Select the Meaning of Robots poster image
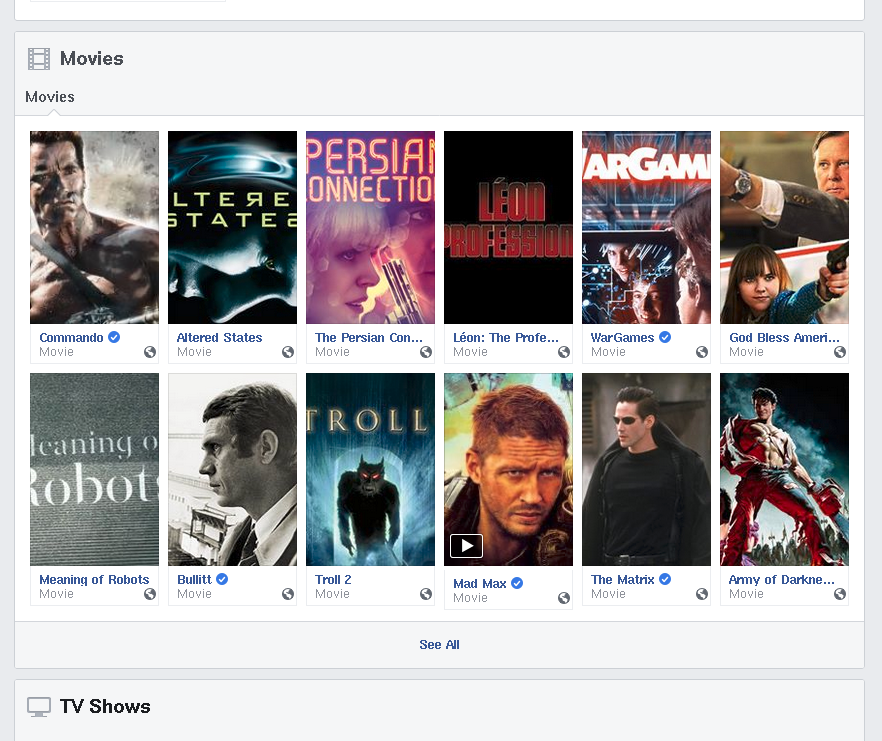The height and width of the screenshot is (741, 882). (x=94, y=469)
